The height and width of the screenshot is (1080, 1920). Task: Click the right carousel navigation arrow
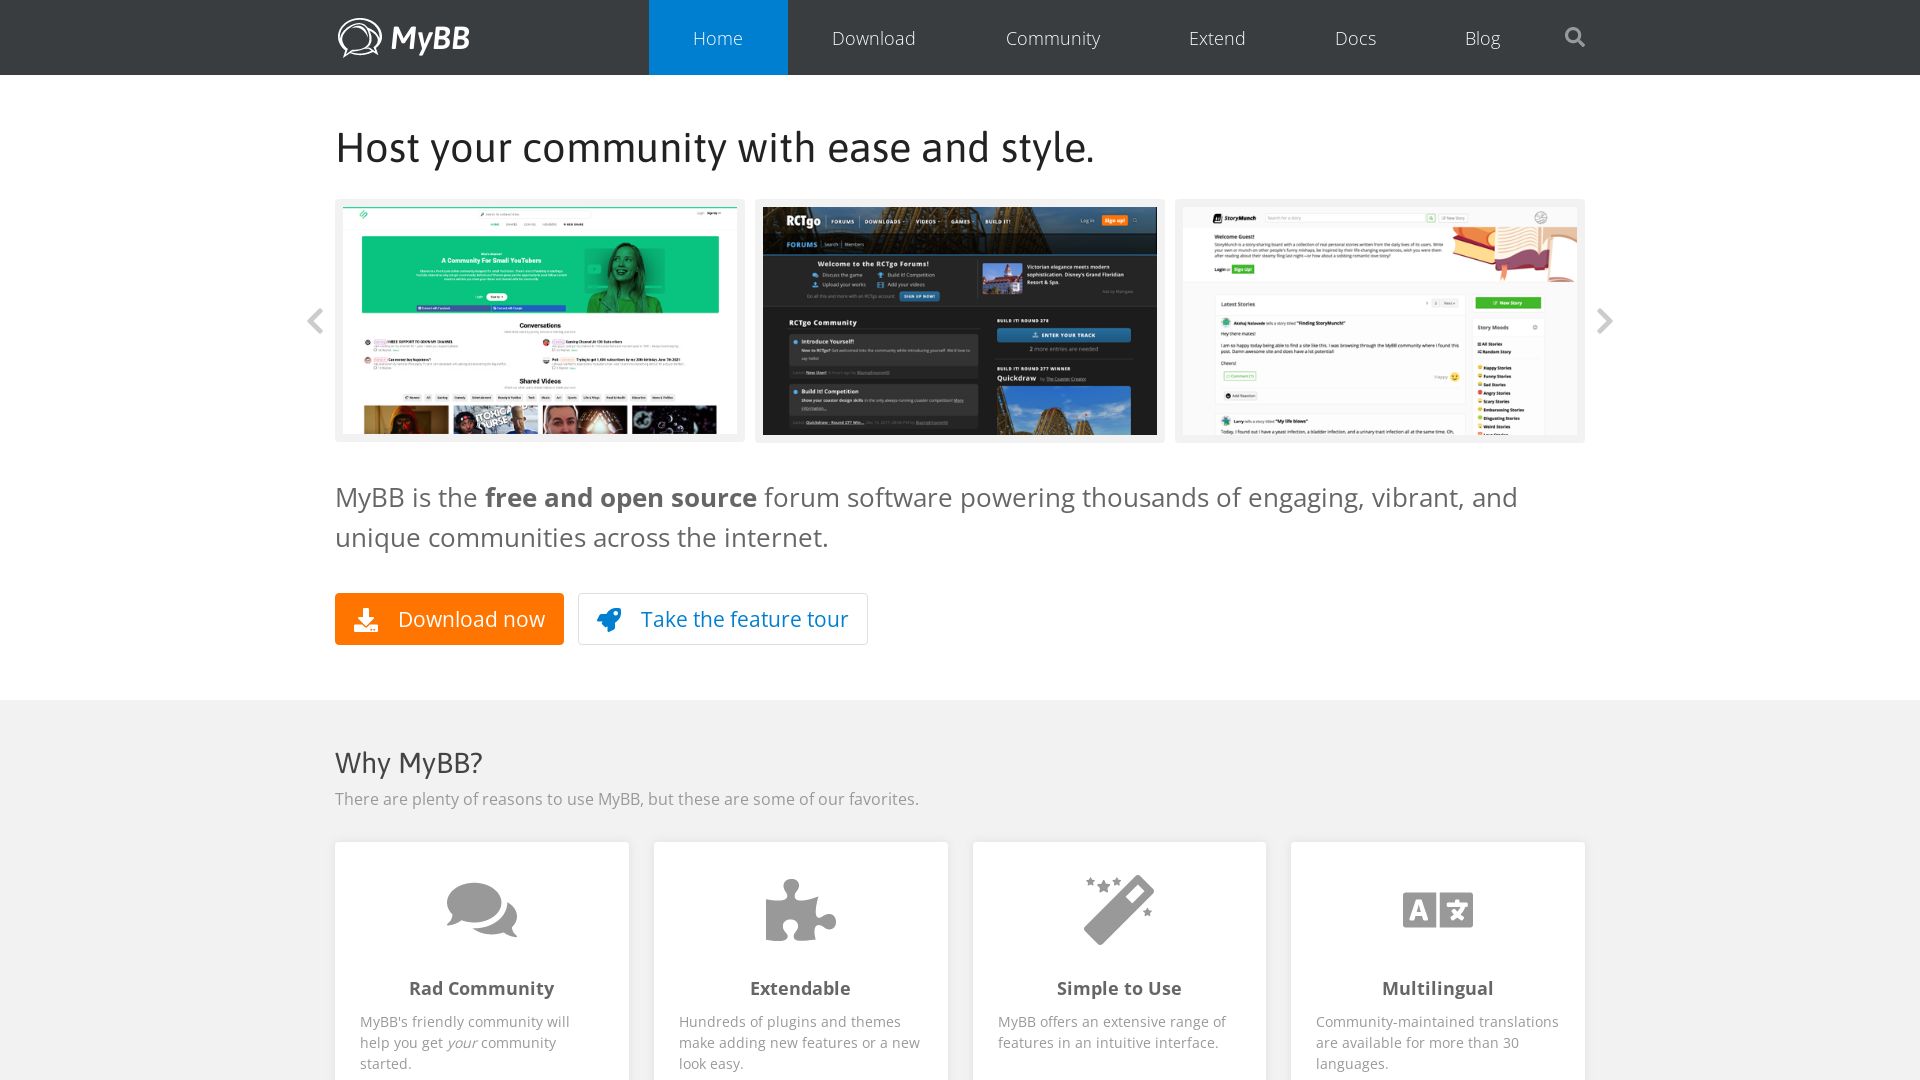coord(1604,320)
